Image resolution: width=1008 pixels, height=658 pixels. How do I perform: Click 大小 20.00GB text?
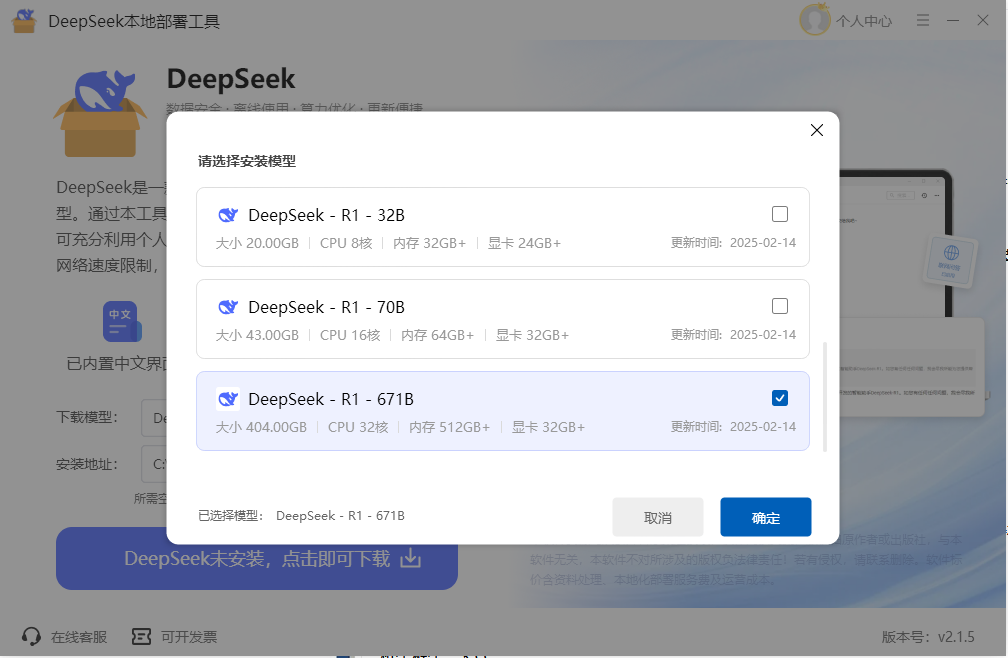(x=257, y=244)
